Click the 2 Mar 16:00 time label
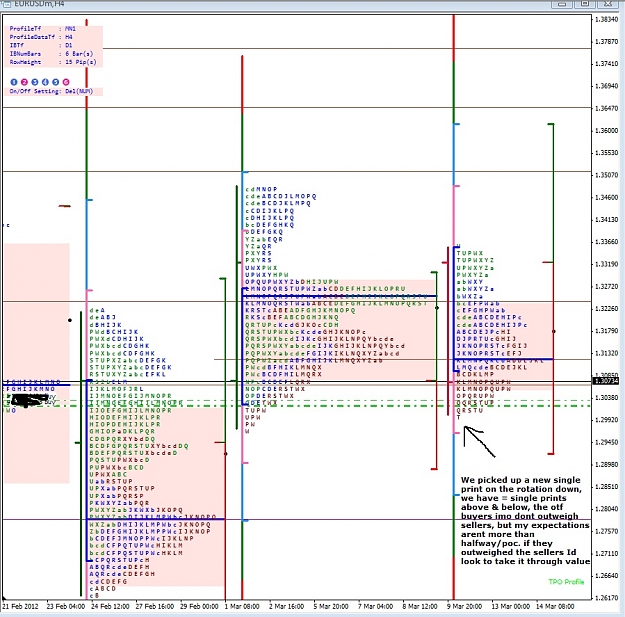 (286, 607)
